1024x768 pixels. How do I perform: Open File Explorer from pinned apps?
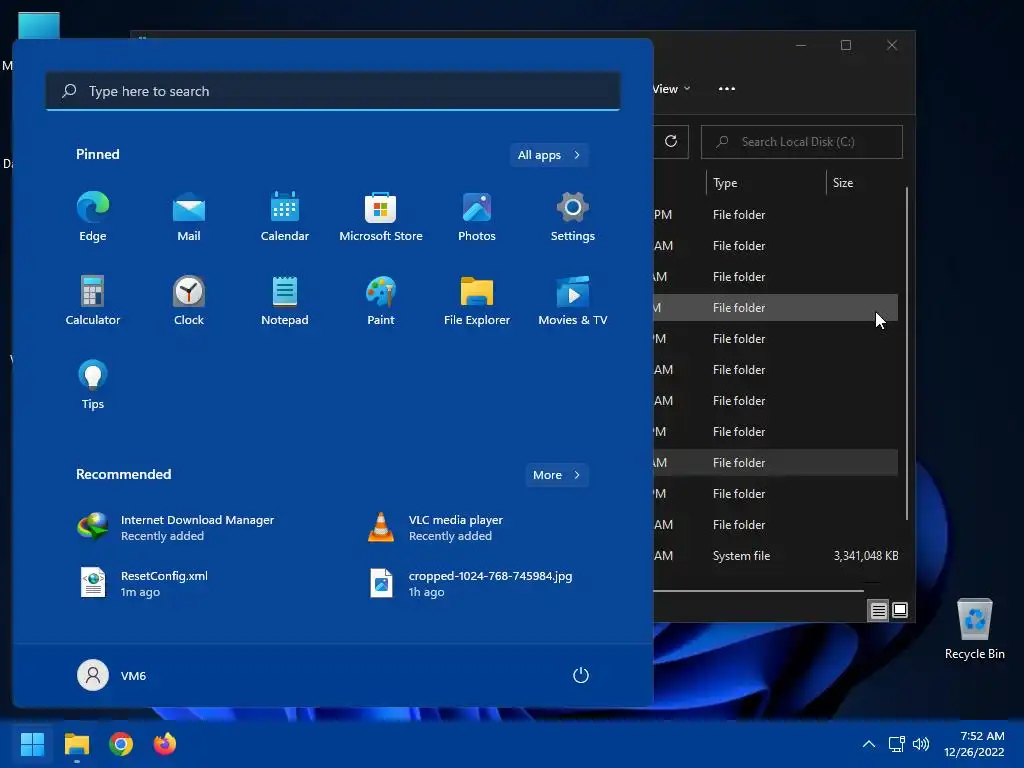tap(477, 300)
